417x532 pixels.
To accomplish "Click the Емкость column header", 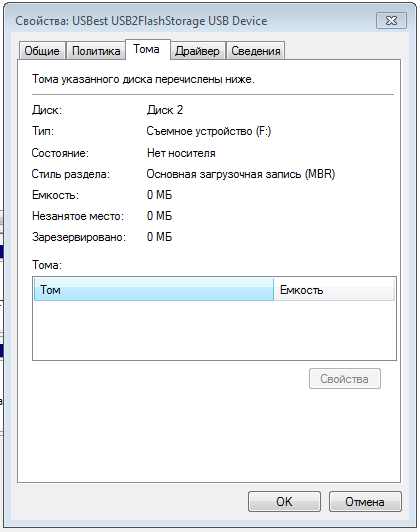I will point(334,290).
